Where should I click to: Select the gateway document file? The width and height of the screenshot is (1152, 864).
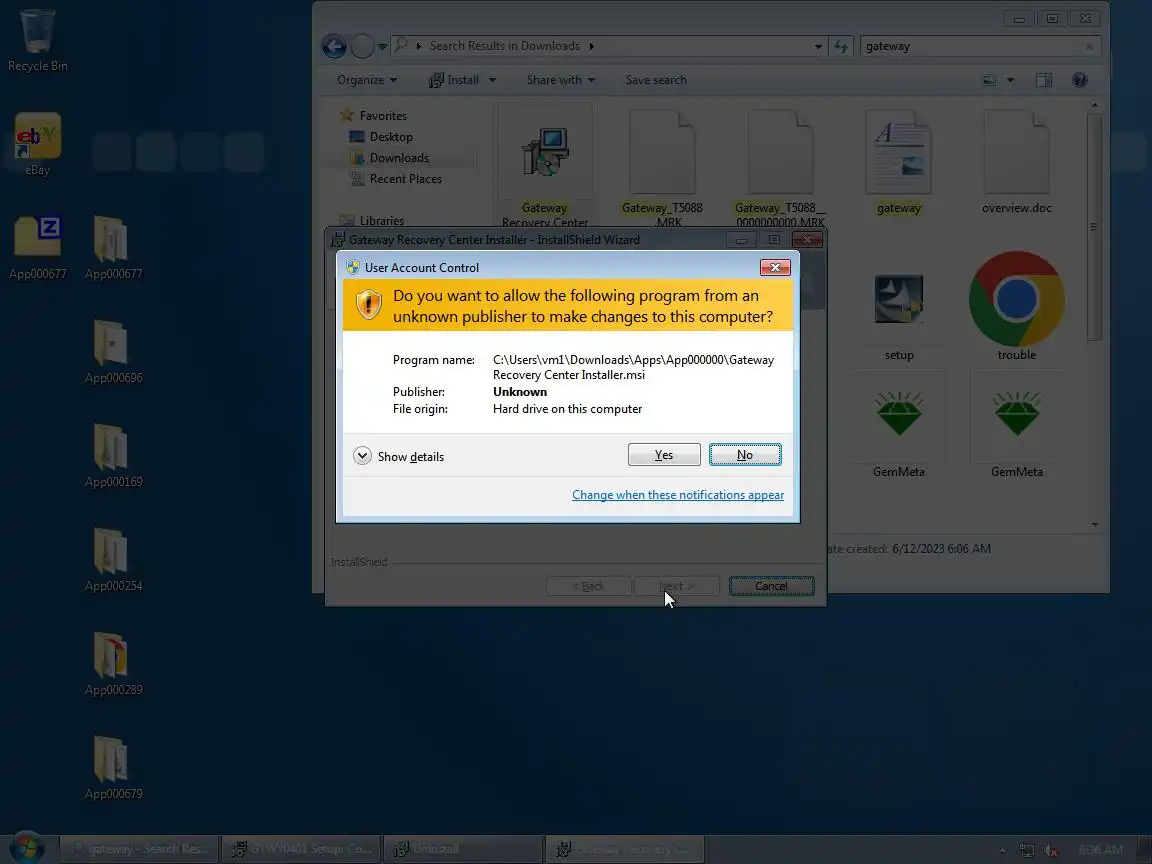point(899,163)
